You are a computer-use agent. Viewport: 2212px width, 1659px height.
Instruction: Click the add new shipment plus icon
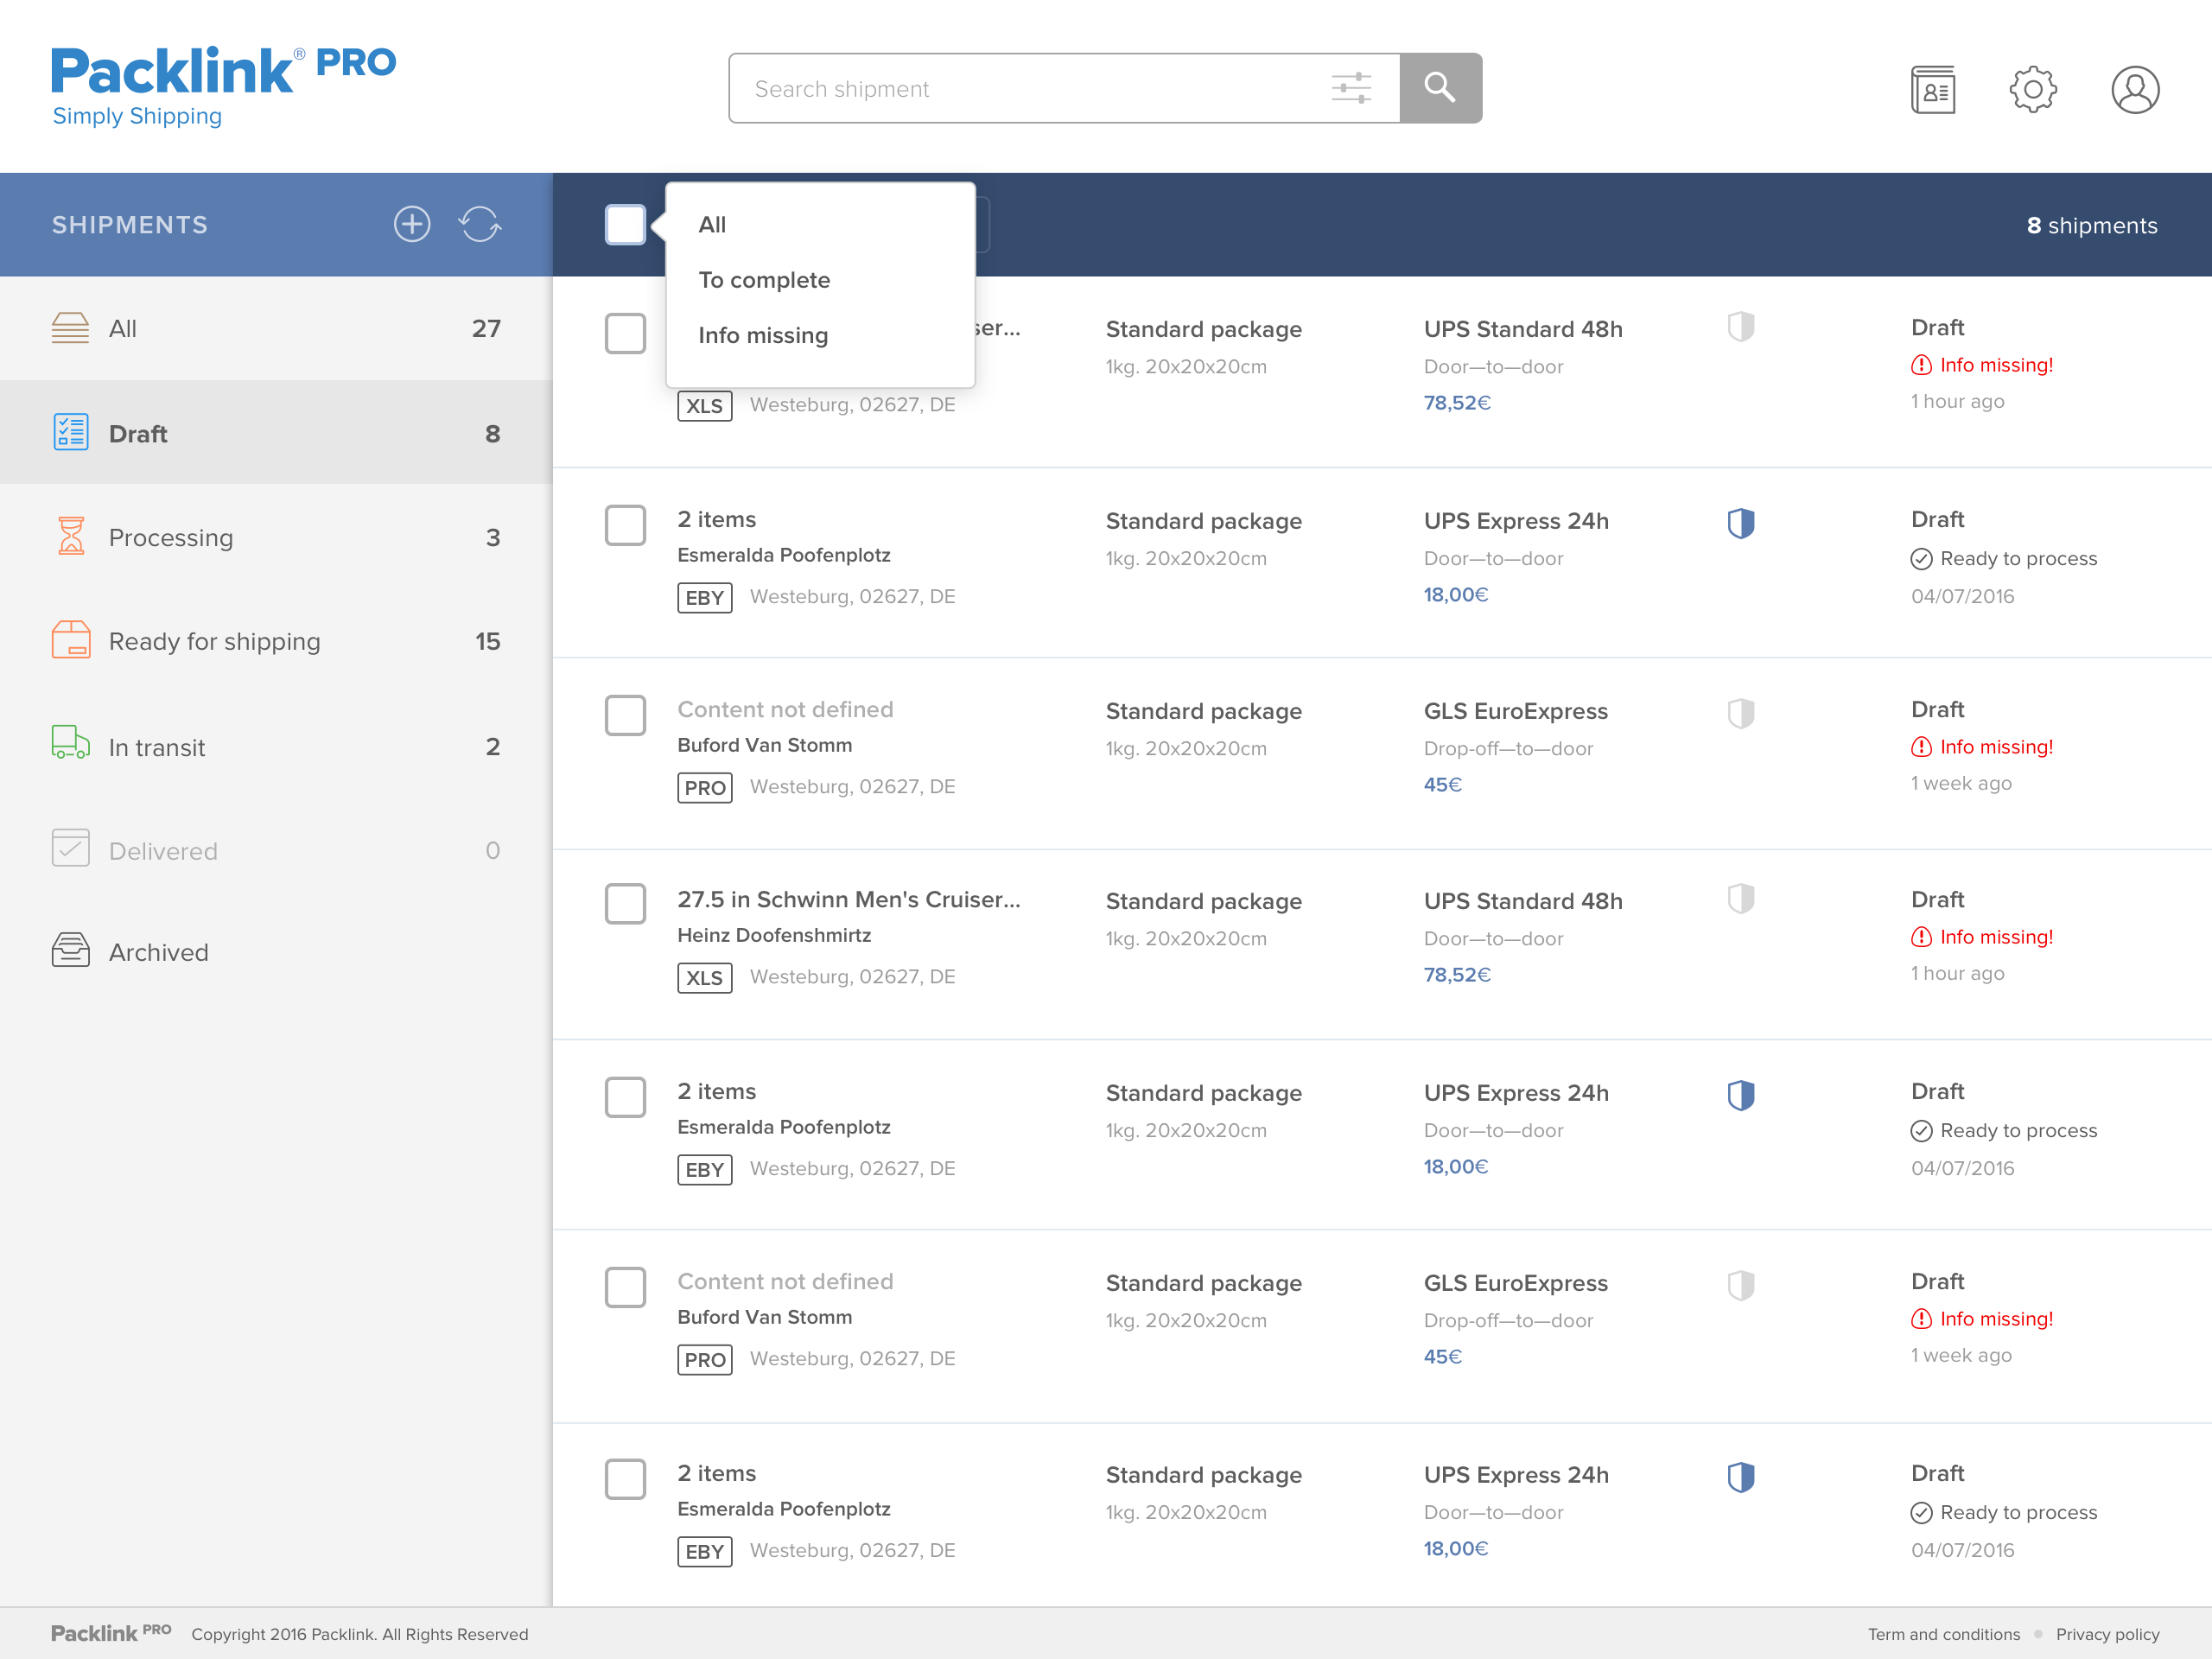coord(411,224)
